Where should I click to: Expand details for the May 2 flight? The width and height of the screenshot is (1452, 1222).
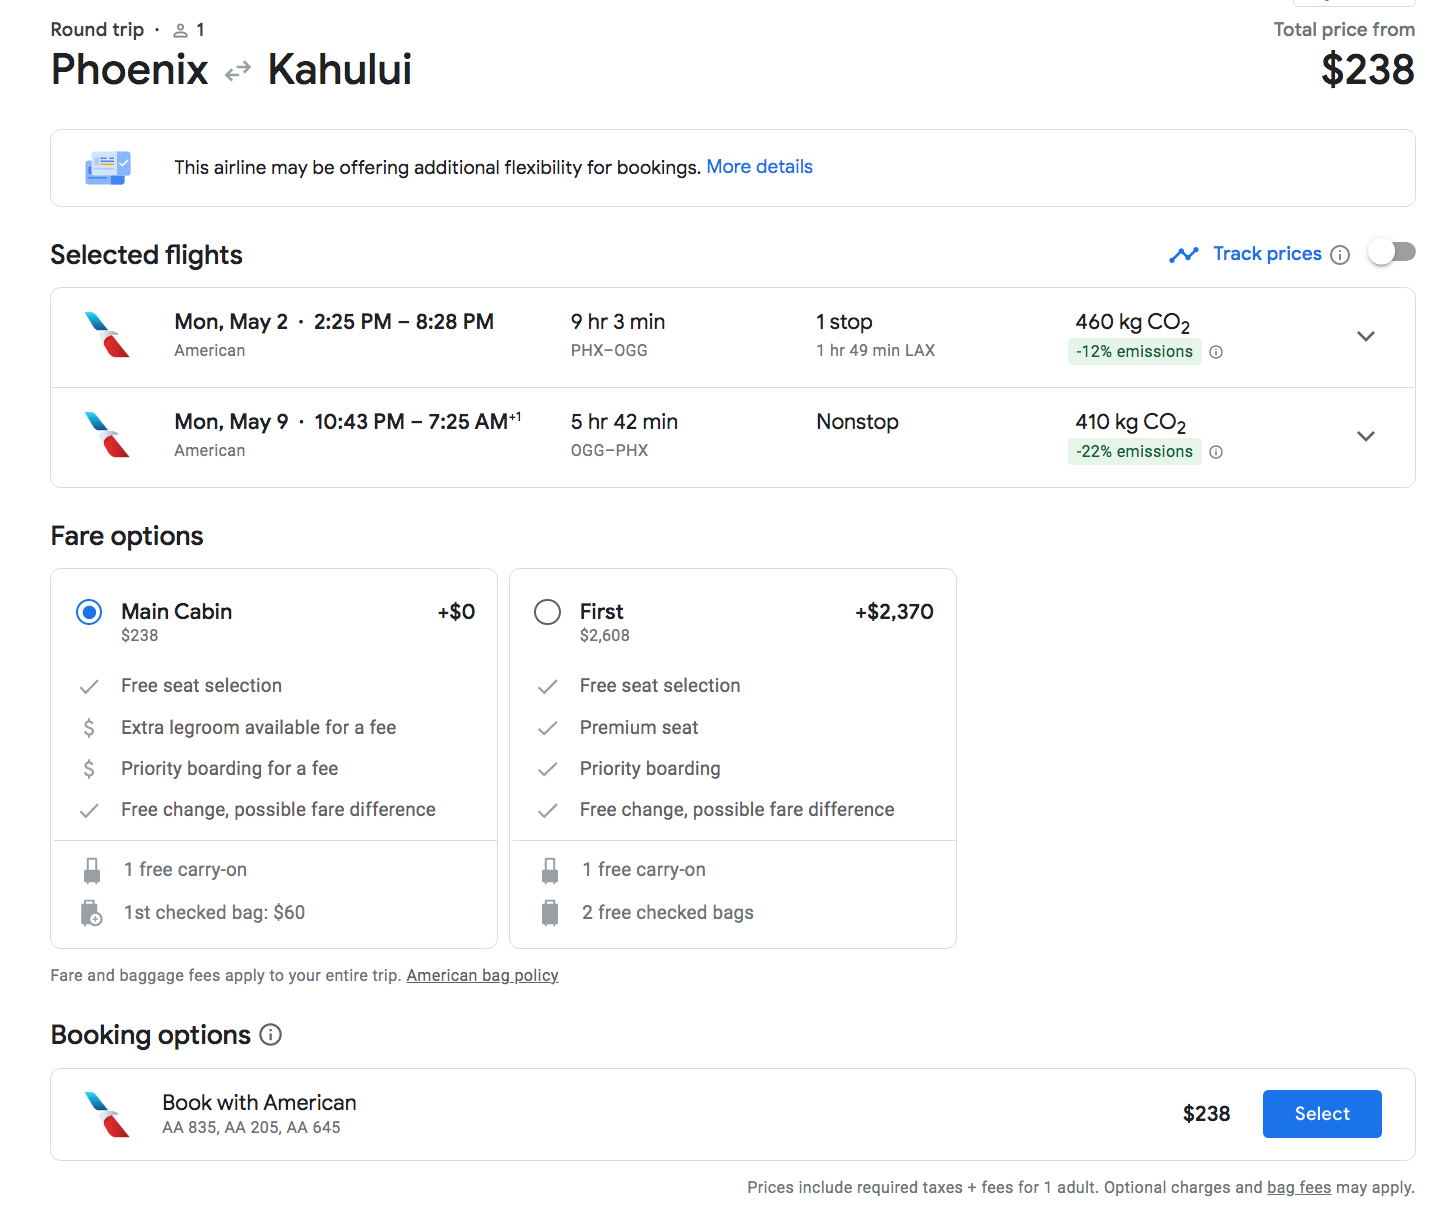(x=1366, y=337)
